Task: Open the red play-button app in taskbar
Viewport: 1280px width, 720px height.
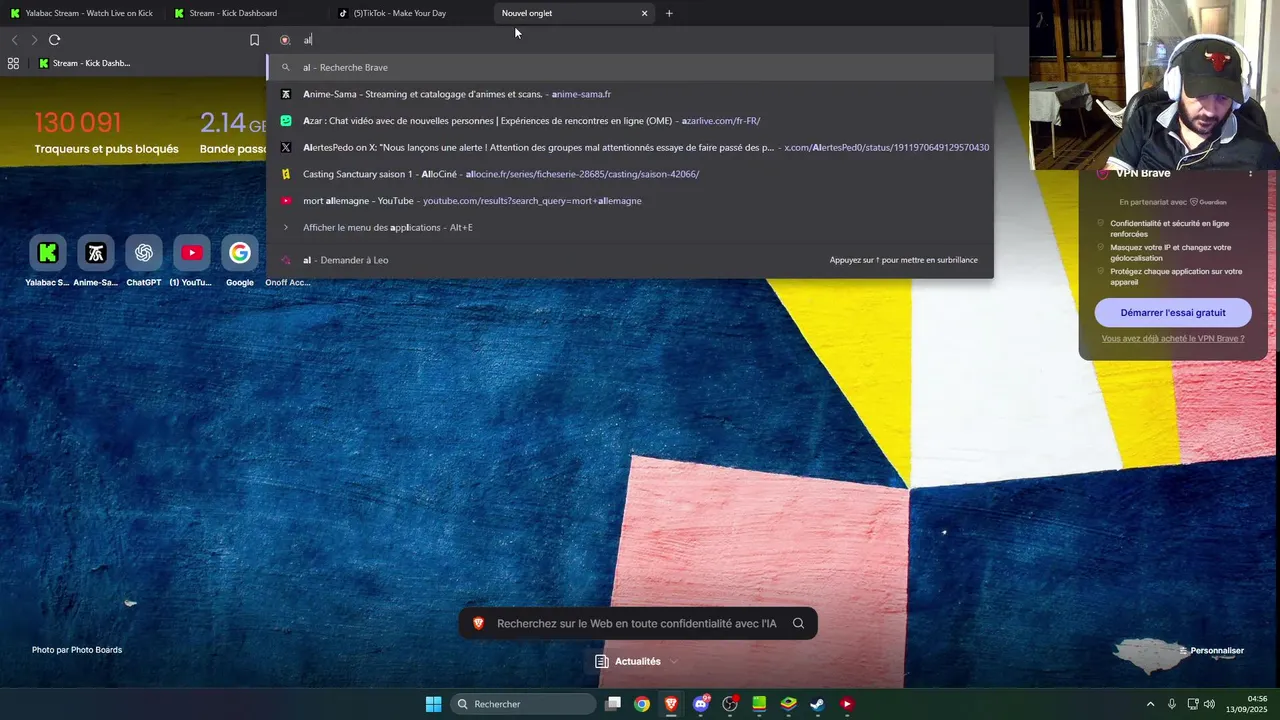Action: pyautogui.click(x=847, y=704)
